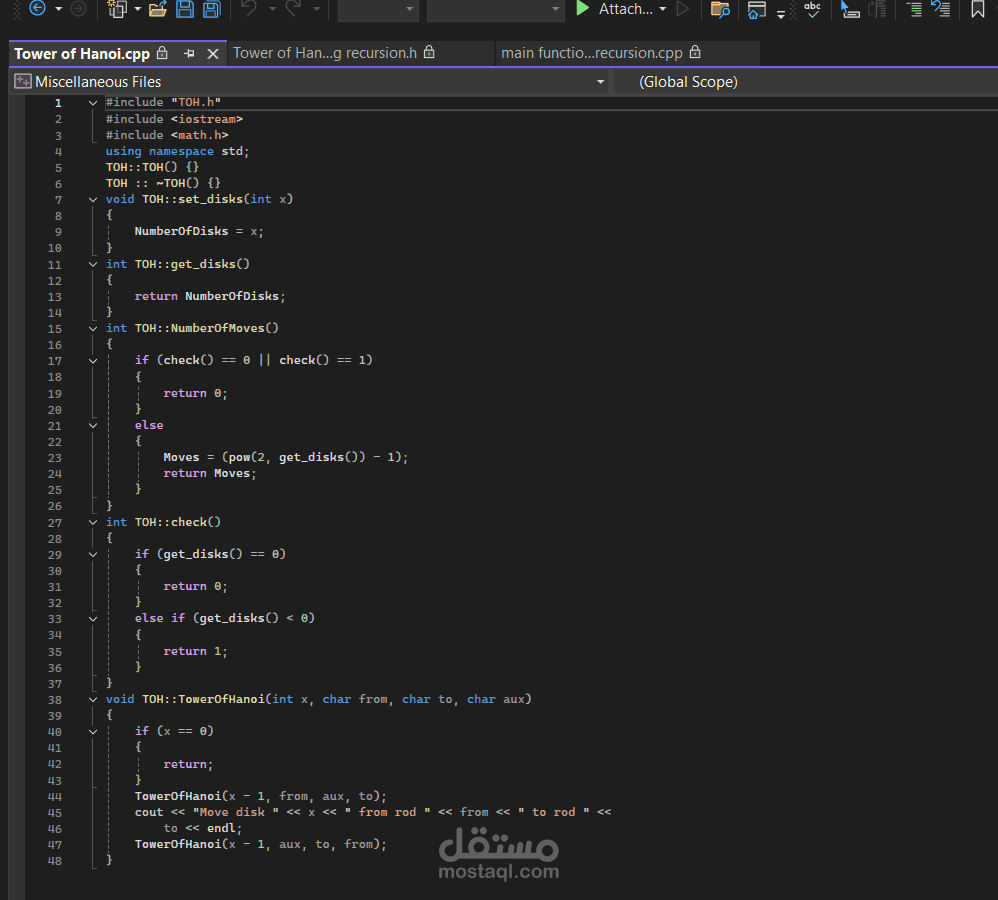Collapse the get_disks function at line 11
This screenshot has width=998, height=900.
click(93, 264)
